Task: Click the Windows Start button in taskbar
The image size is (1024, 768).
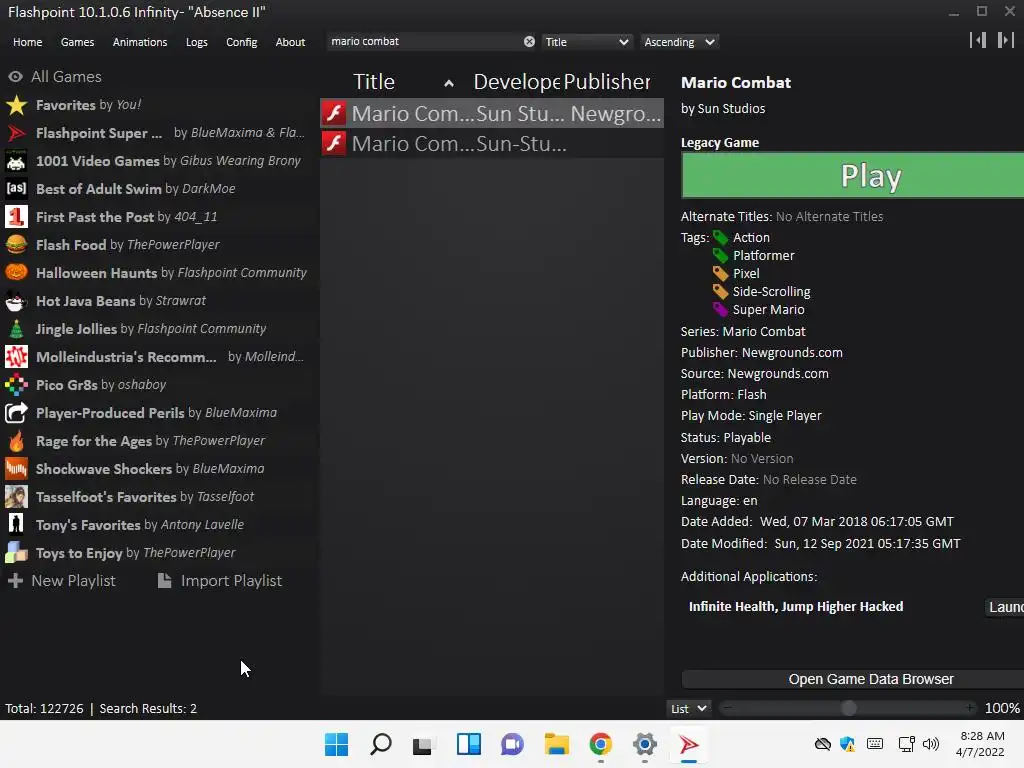Action: (336, 744)
